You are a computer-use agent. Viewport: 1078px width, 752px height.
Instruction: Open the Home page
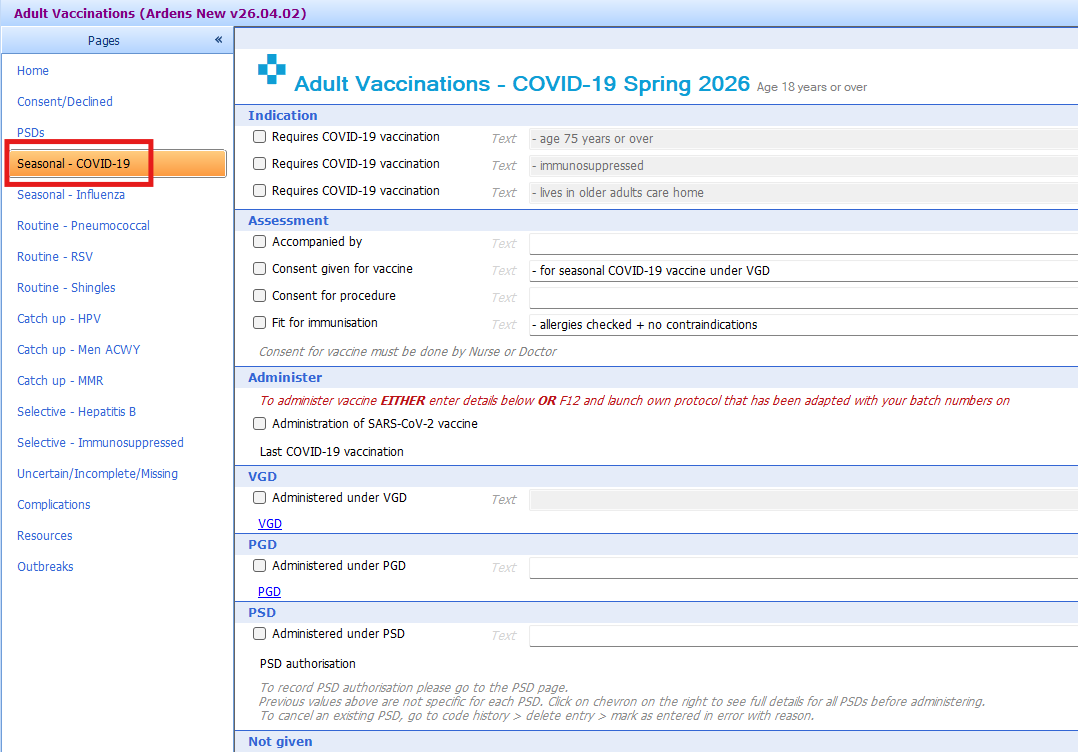click(33, 71)
